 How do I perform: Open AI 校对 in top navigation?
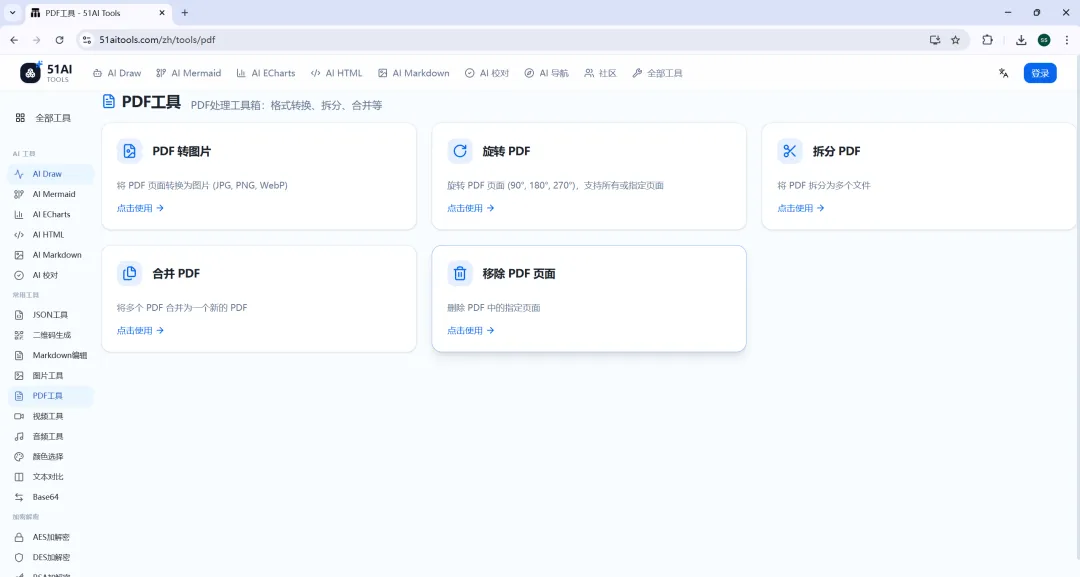486,73
